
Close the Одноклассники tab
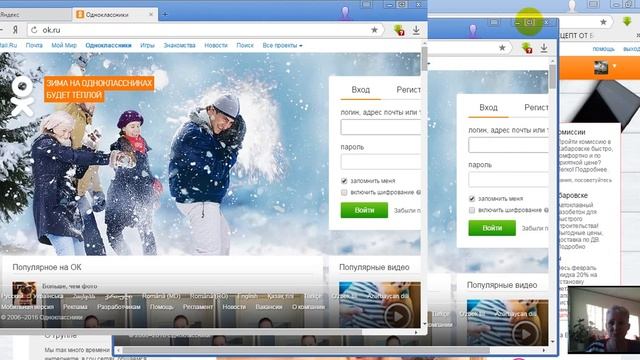click(x=151, y=14)
